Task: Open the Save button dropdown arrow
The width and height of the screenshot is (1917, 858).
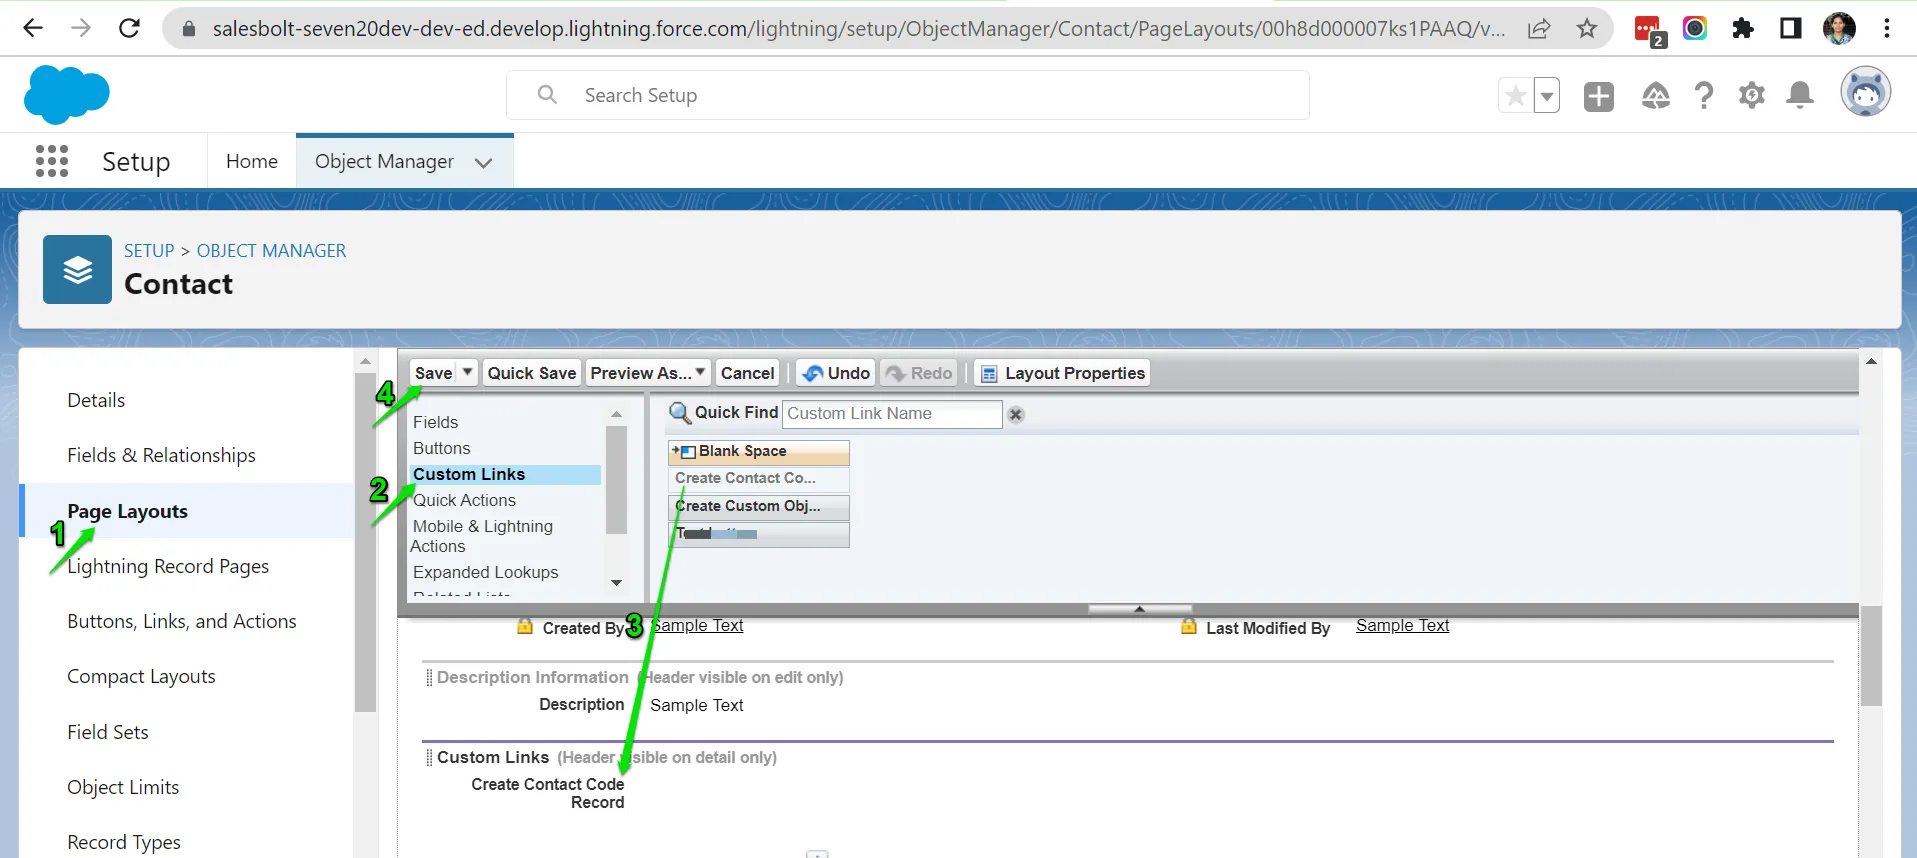Action: pos(467,372)
